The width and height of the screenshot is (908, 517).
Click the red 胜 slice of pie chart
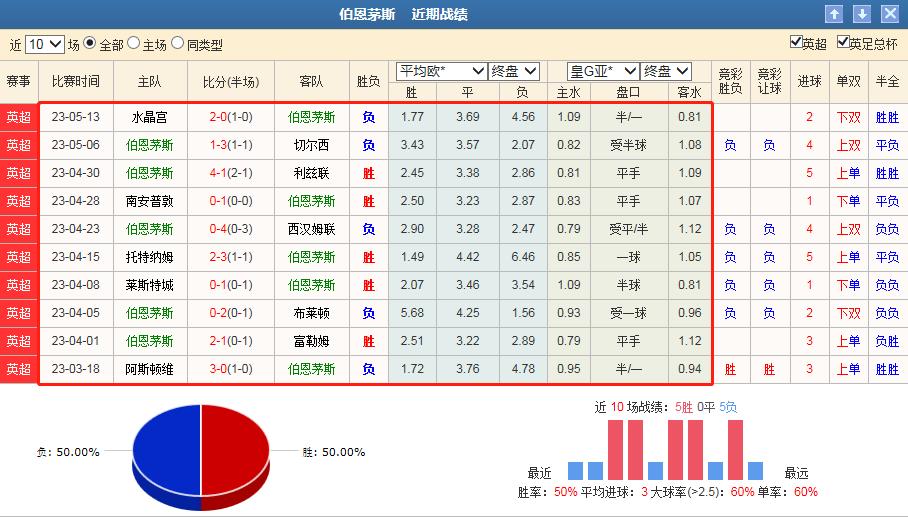point(235,449)
